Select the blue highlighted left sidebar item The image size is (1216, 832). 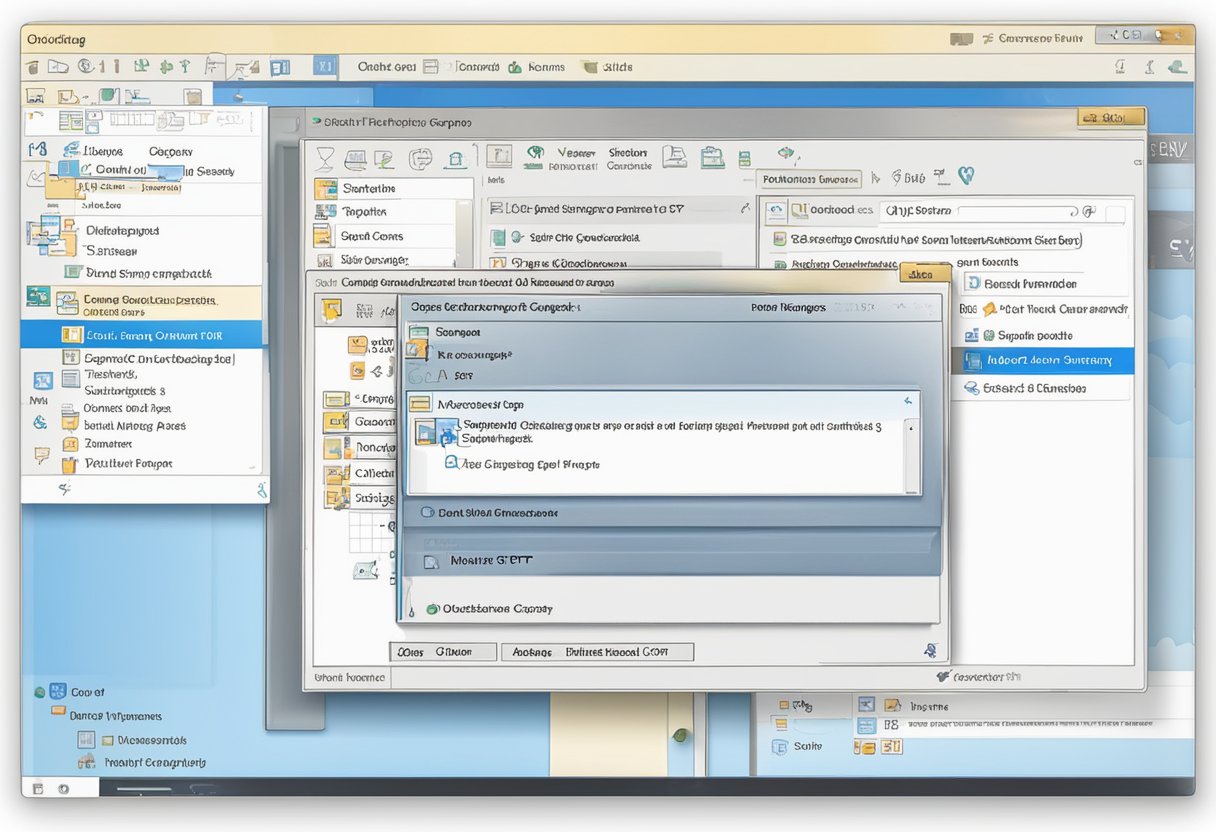click(x=141, y=336)
